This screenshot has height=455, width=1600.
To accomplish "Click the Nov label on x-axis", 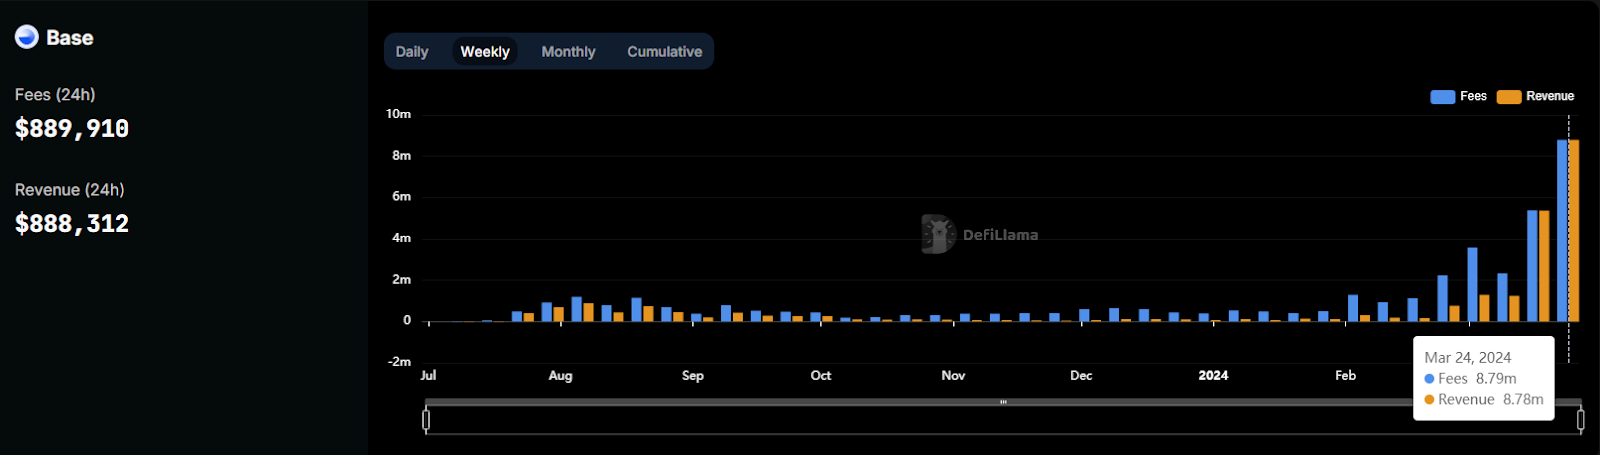I will point(953,375).
